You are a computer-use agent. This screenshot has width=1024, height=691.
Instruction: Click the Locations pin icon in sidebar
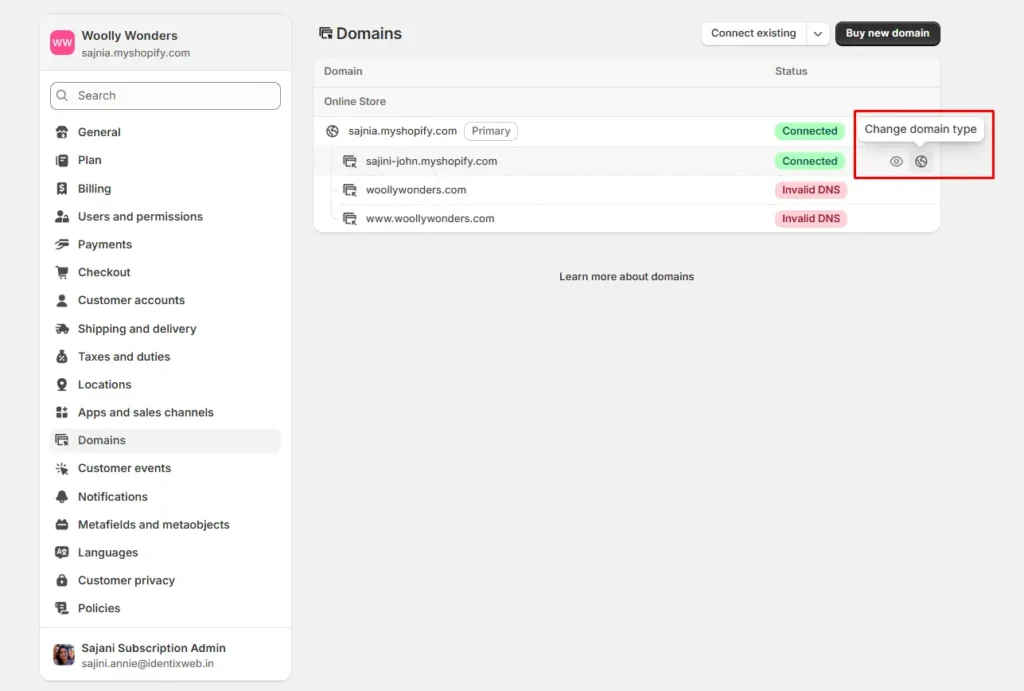click(62, 385)
